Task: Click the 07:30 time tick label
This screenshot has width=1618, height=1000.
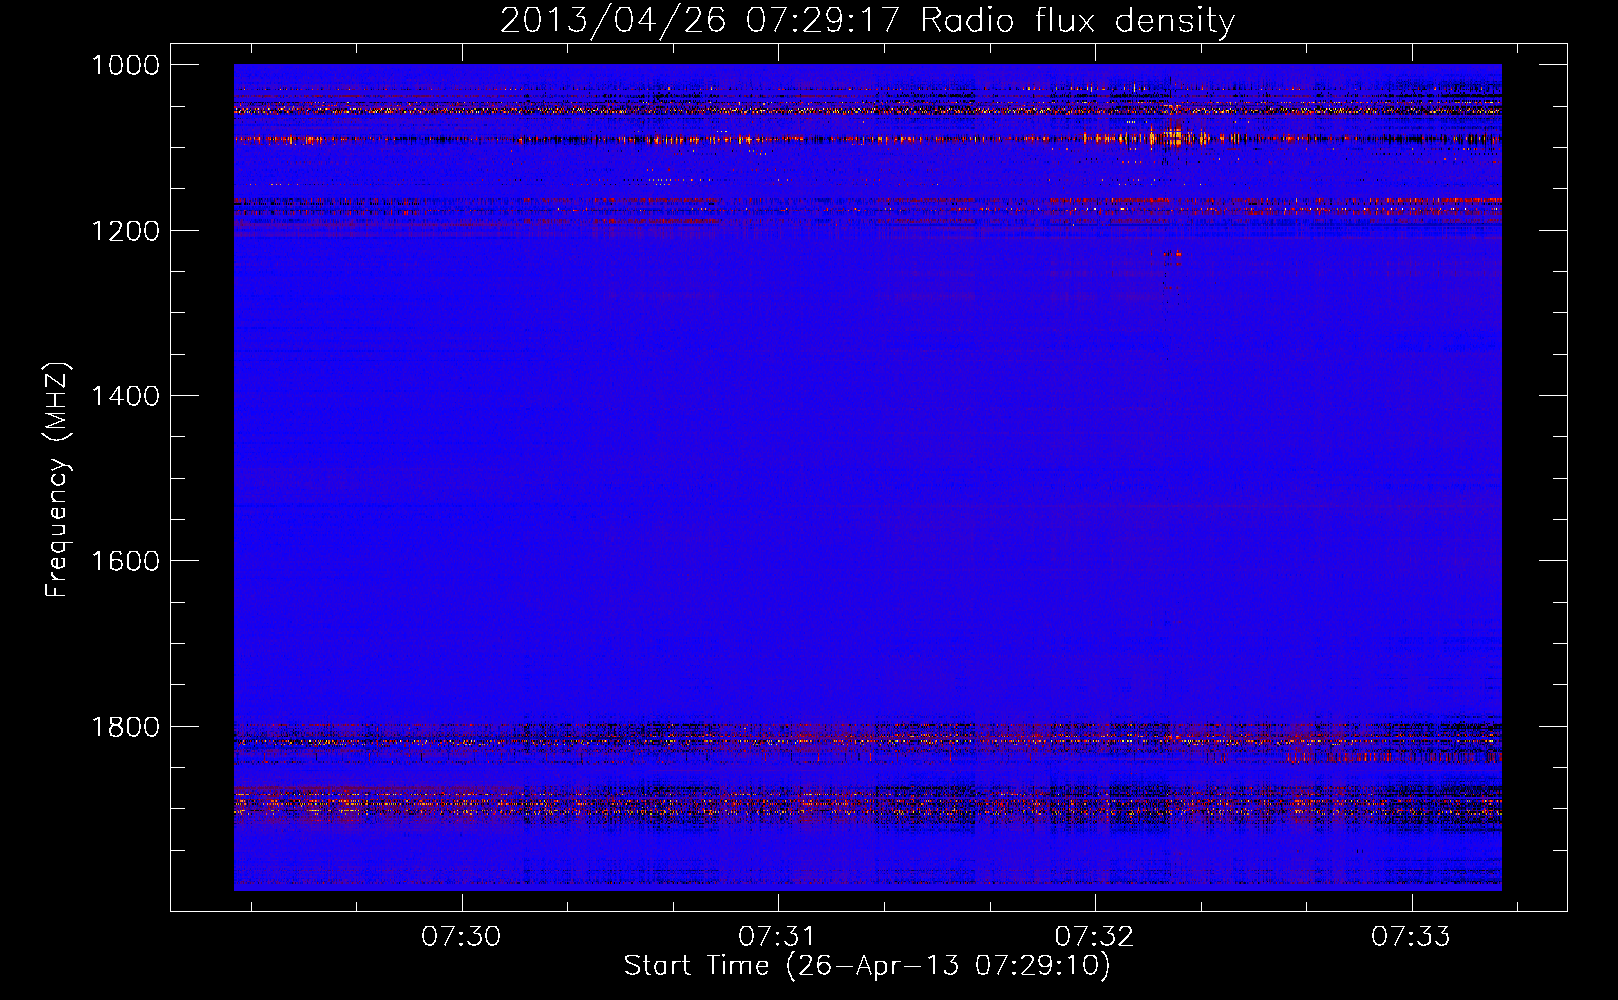Action: coord(461,936)
